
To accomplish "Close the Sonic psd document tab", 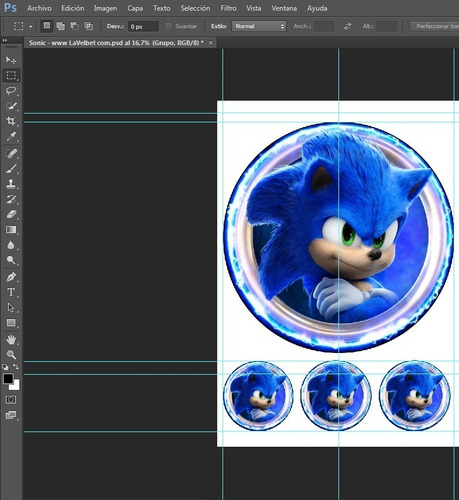I will coord(211,43).
